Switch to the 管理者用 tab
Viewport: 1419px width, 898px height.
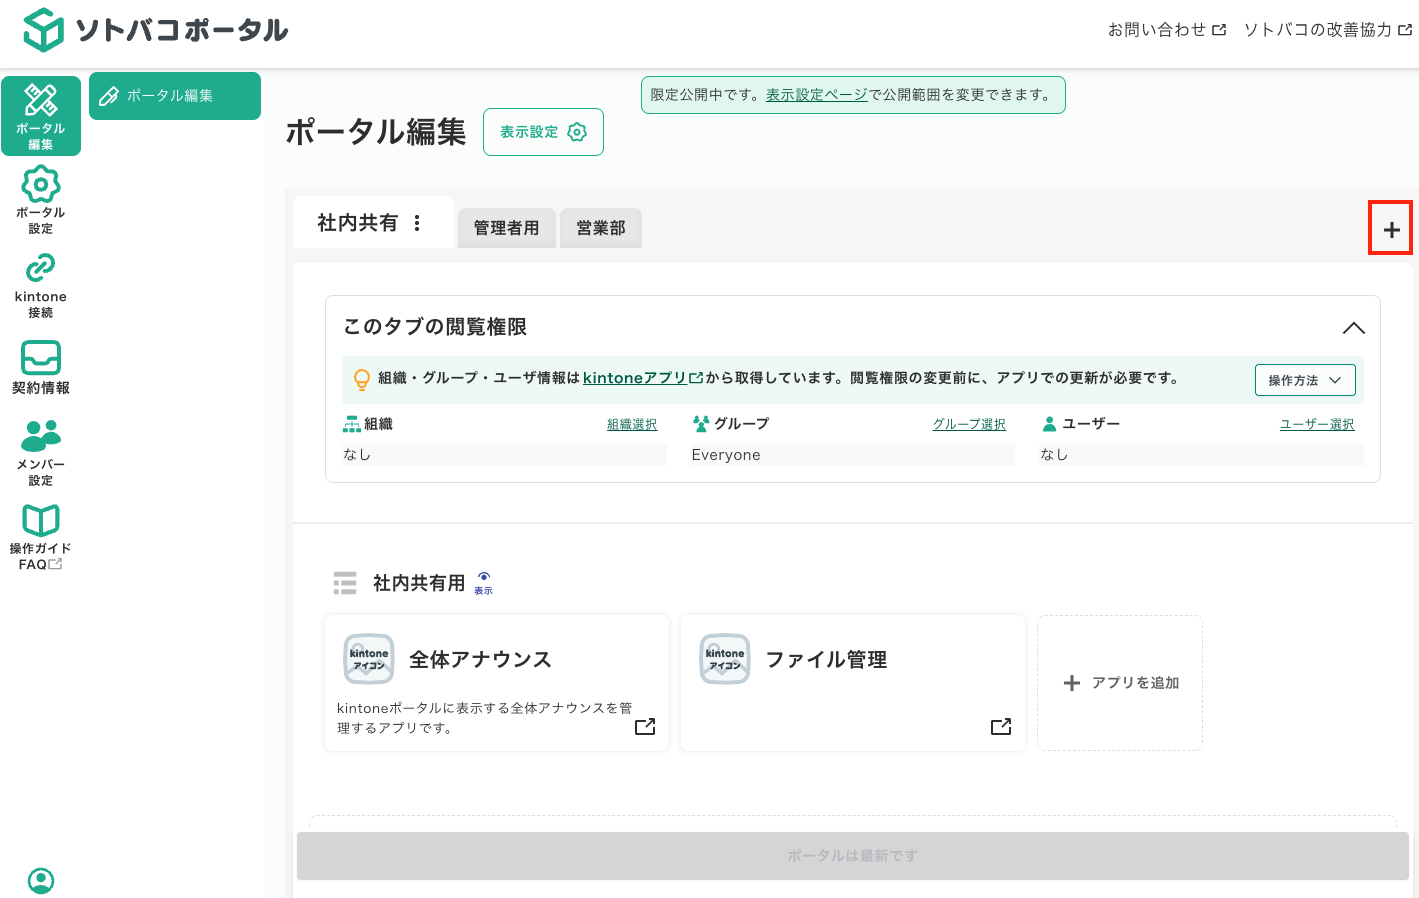[x=506, y=228]
